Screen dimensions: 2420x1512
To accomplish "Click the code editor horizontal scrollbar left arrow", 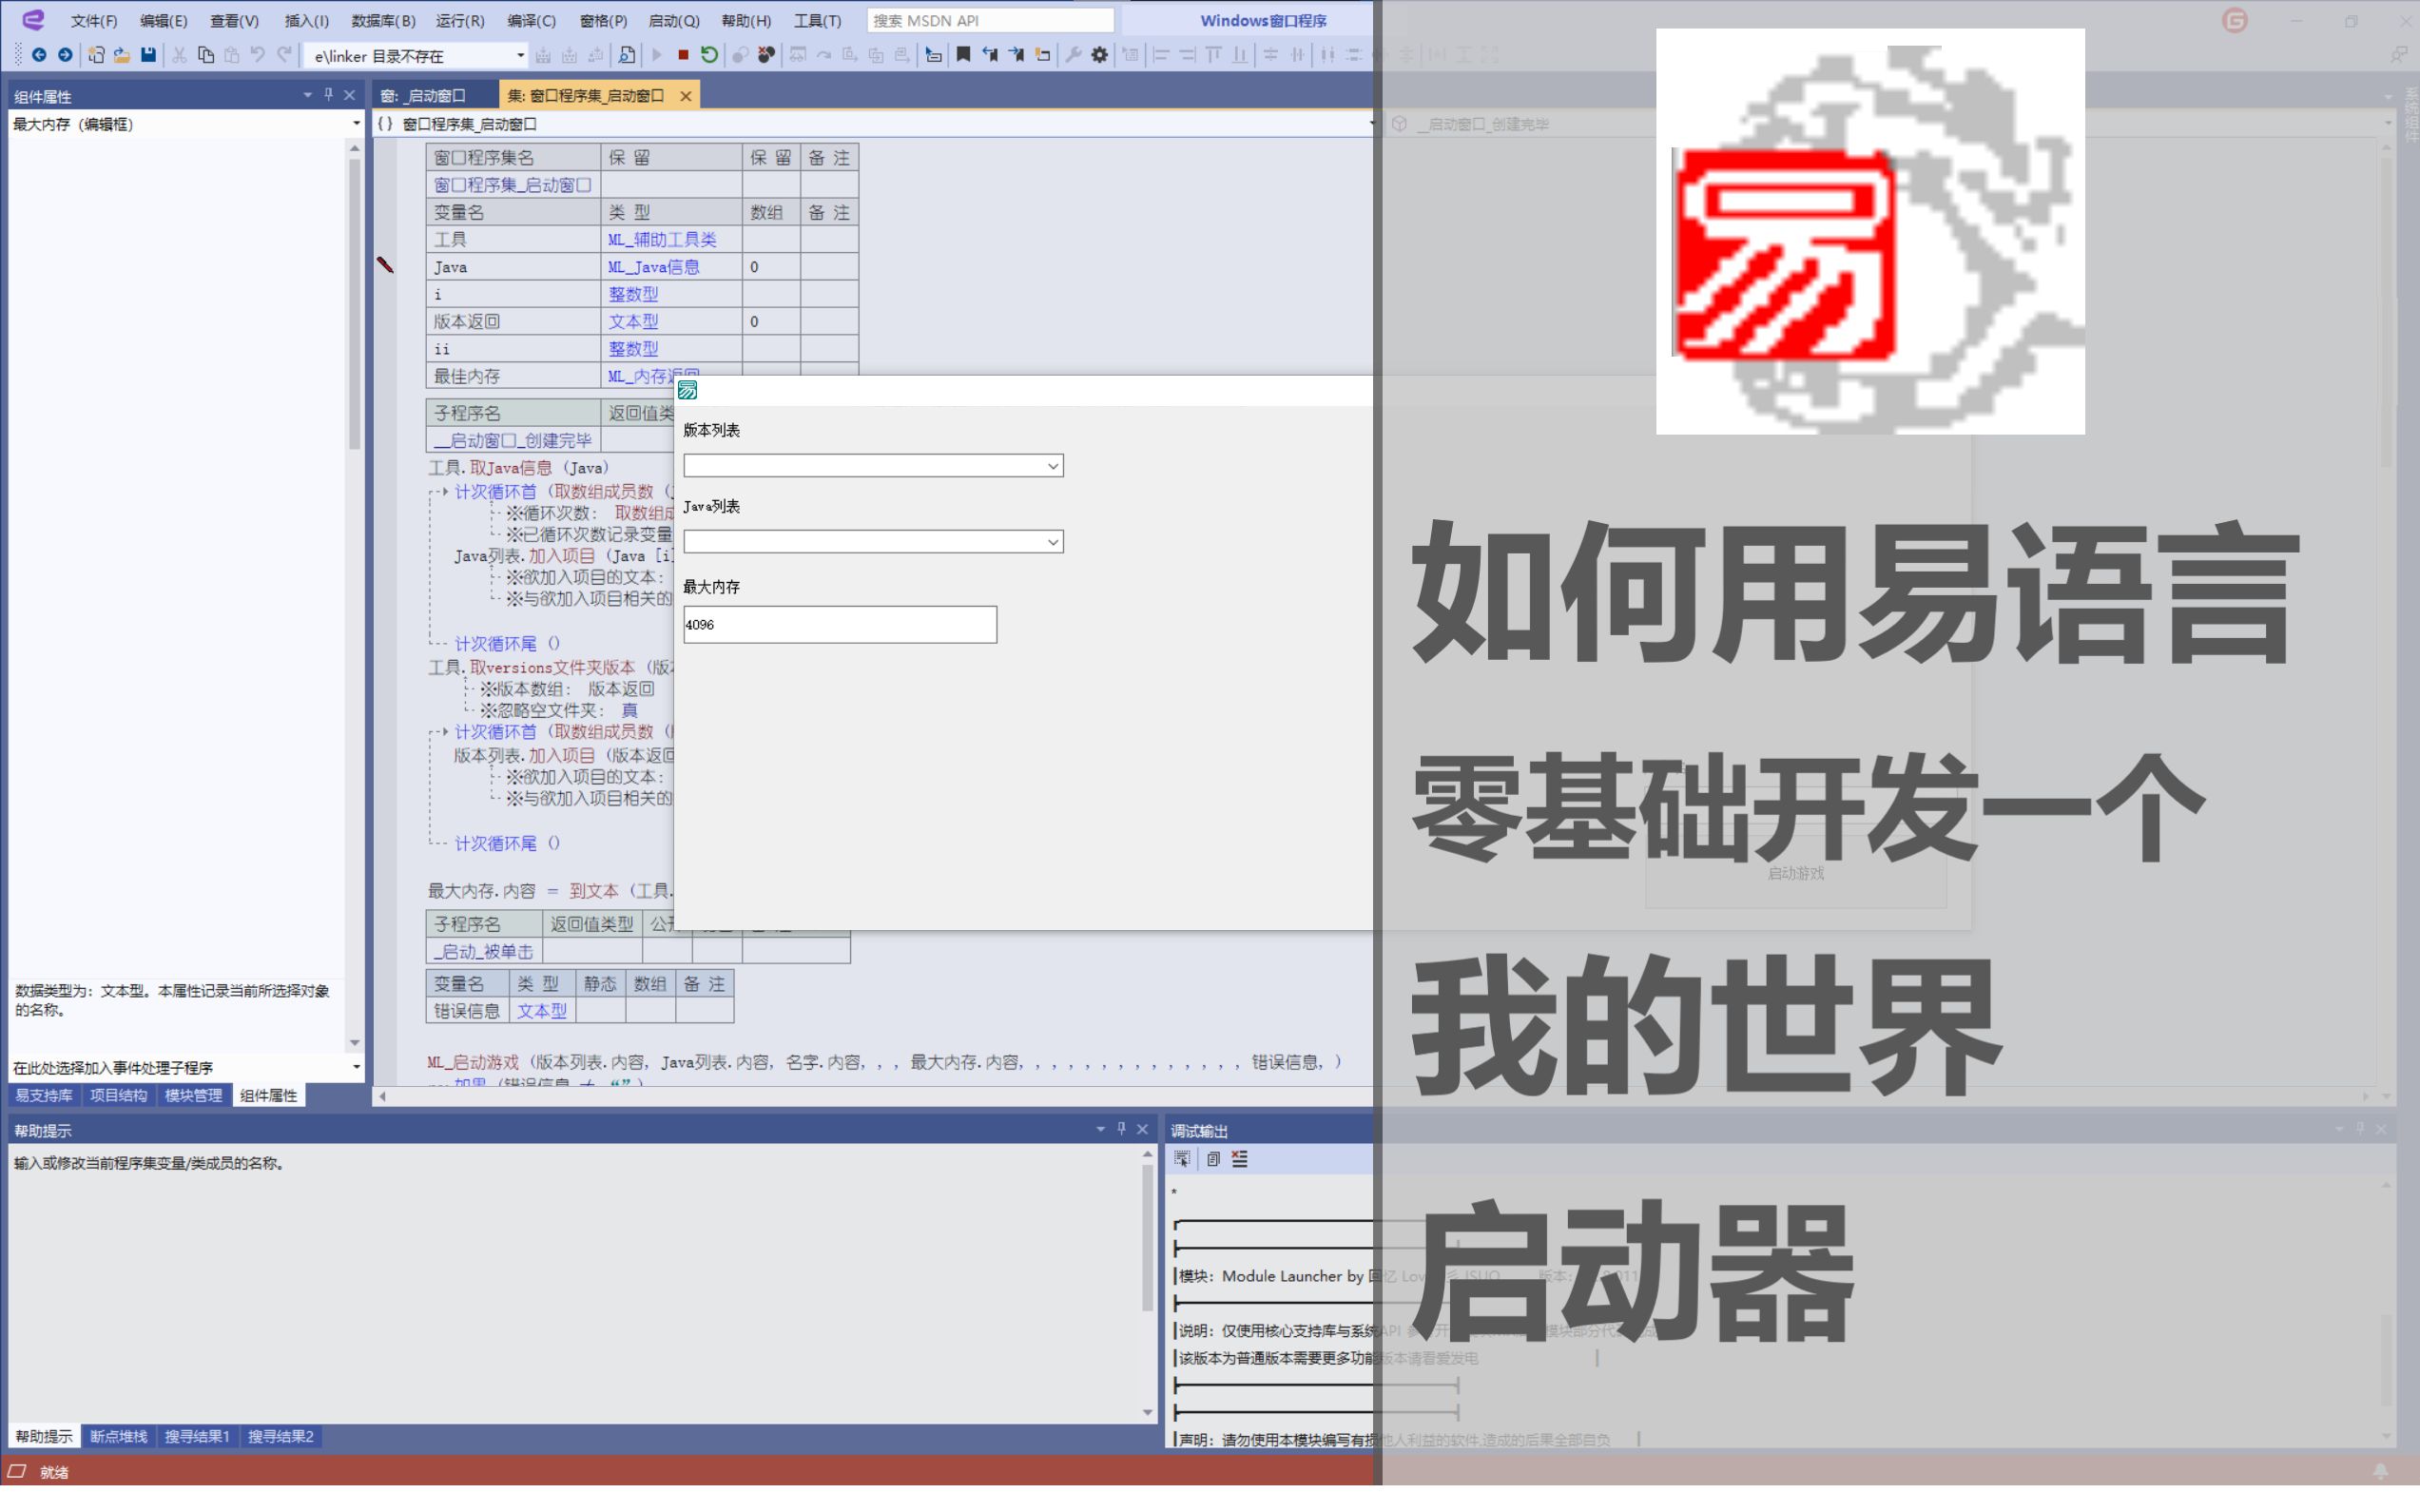I will coord(382,1096).
